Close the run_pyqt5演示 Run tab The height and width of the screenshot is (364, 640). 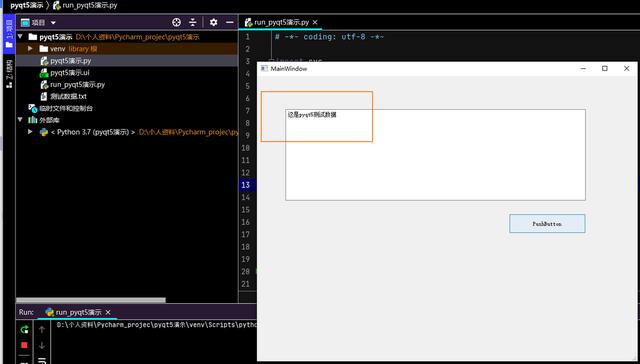[x=108, y=312]
